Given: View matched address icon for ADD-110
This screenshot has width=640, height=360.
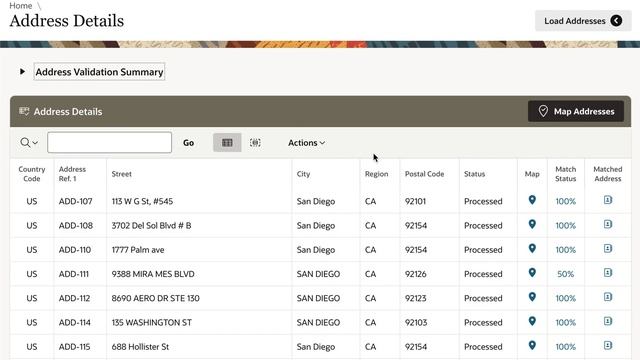Looking at the screenshot, I should pyautogui.click(x=608, y=248).
